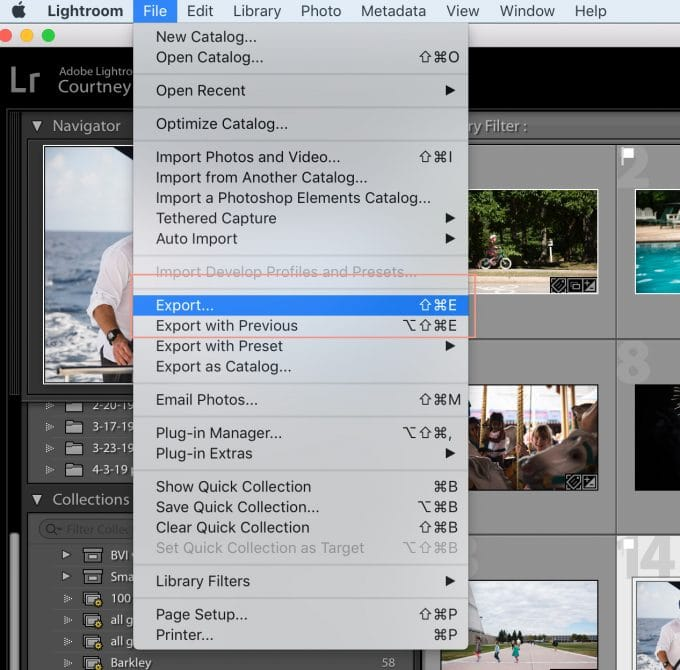Expand the Plug-in Extras submenu
The width and height of the screenshot is (680, 670).
point(301,454)
